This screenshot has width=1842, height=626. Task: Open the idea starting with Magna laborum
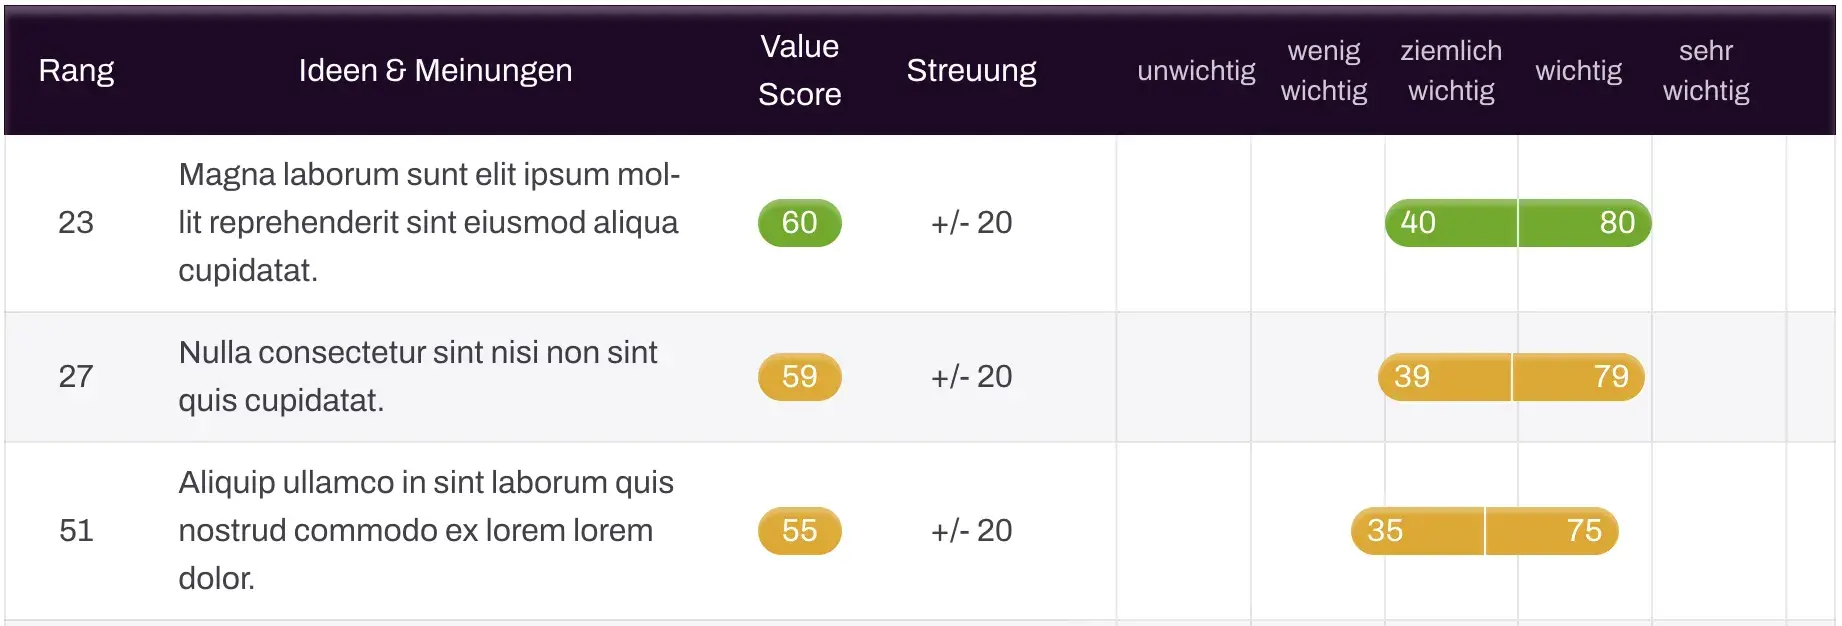point(429,223)
